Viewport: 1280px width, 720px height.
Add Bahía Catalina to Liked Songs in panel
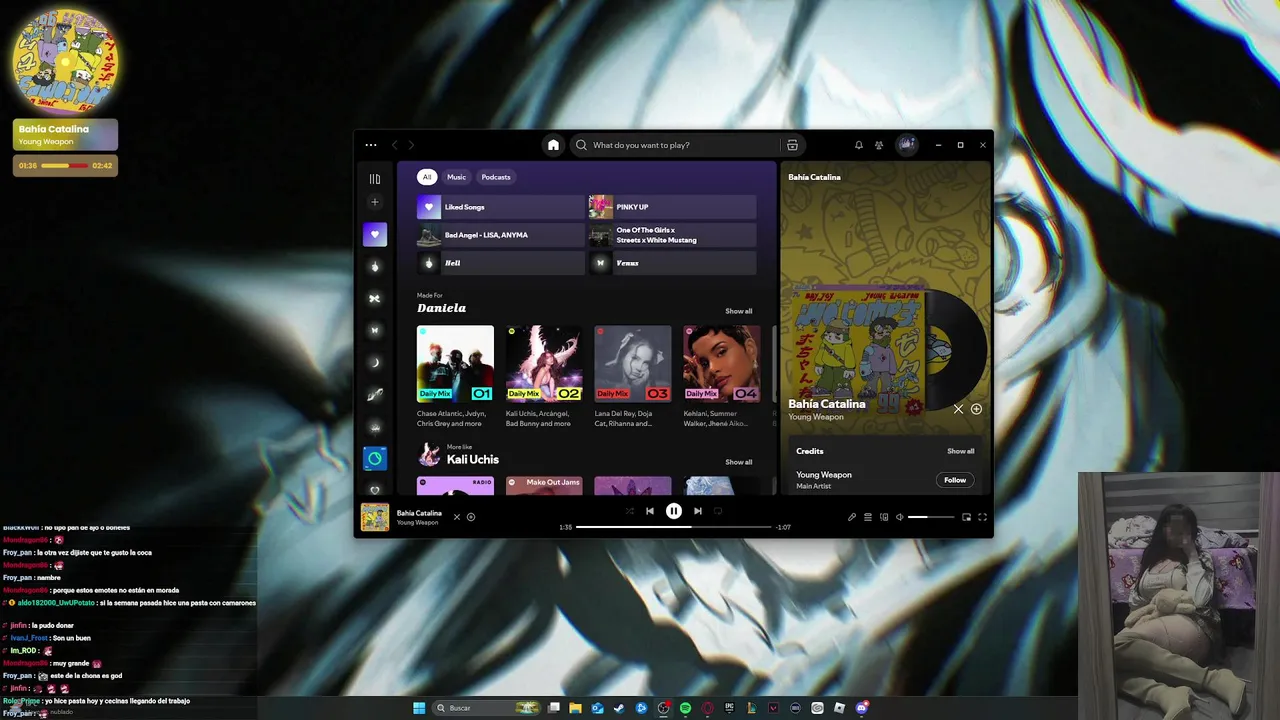pos(976,409)
